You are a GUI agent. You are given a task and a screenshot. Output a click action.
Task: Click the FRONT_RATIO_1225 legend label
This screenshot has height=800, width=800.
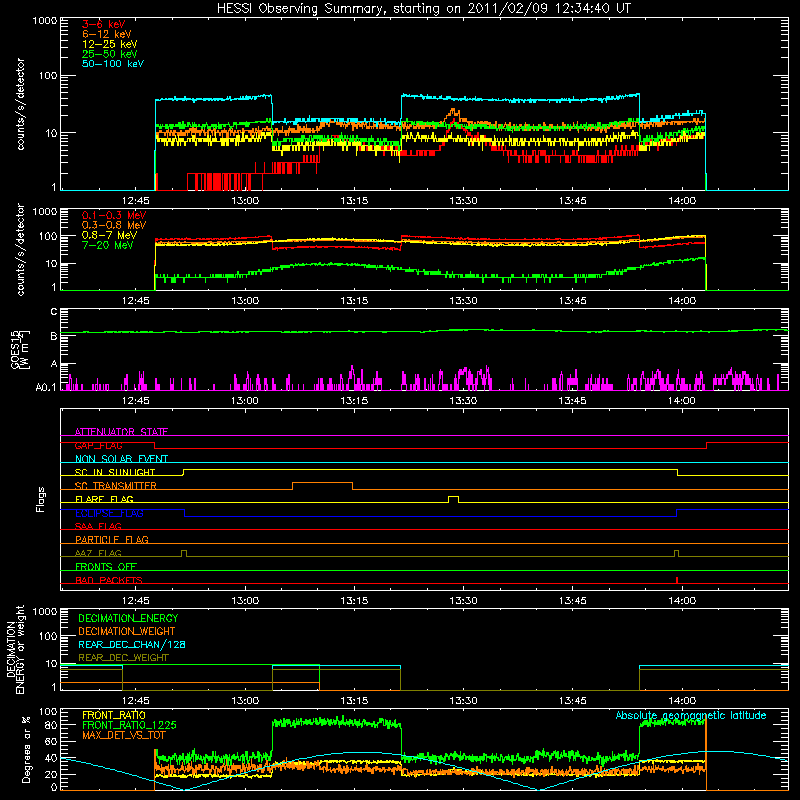(x=129, y=725)
